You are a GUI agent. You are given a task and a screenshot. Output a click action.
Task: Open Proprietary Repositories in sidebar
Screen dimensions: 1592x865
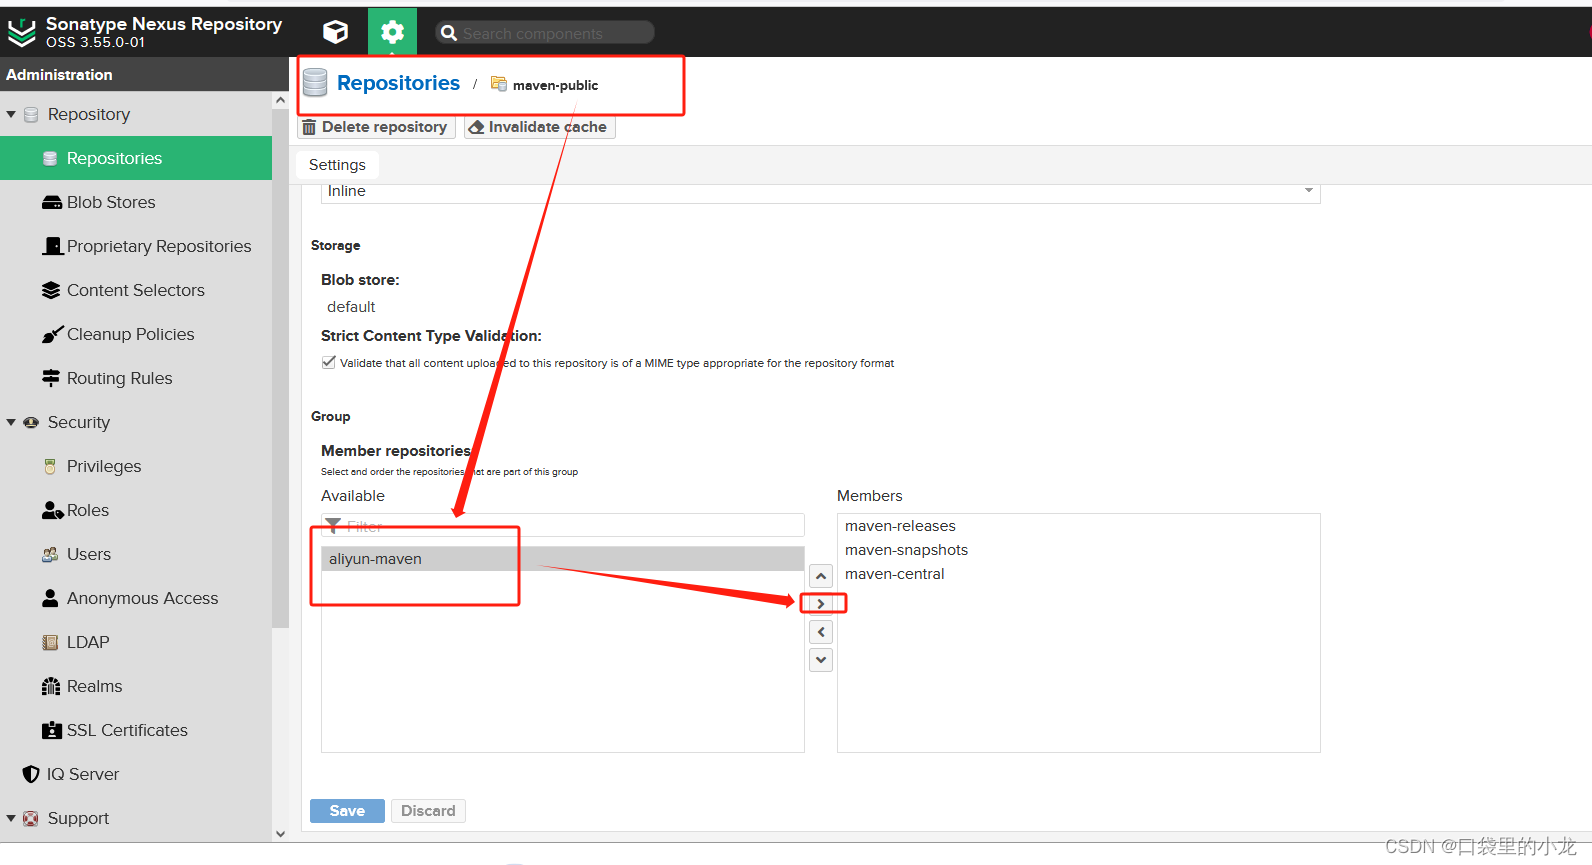[x=136, y=246]
